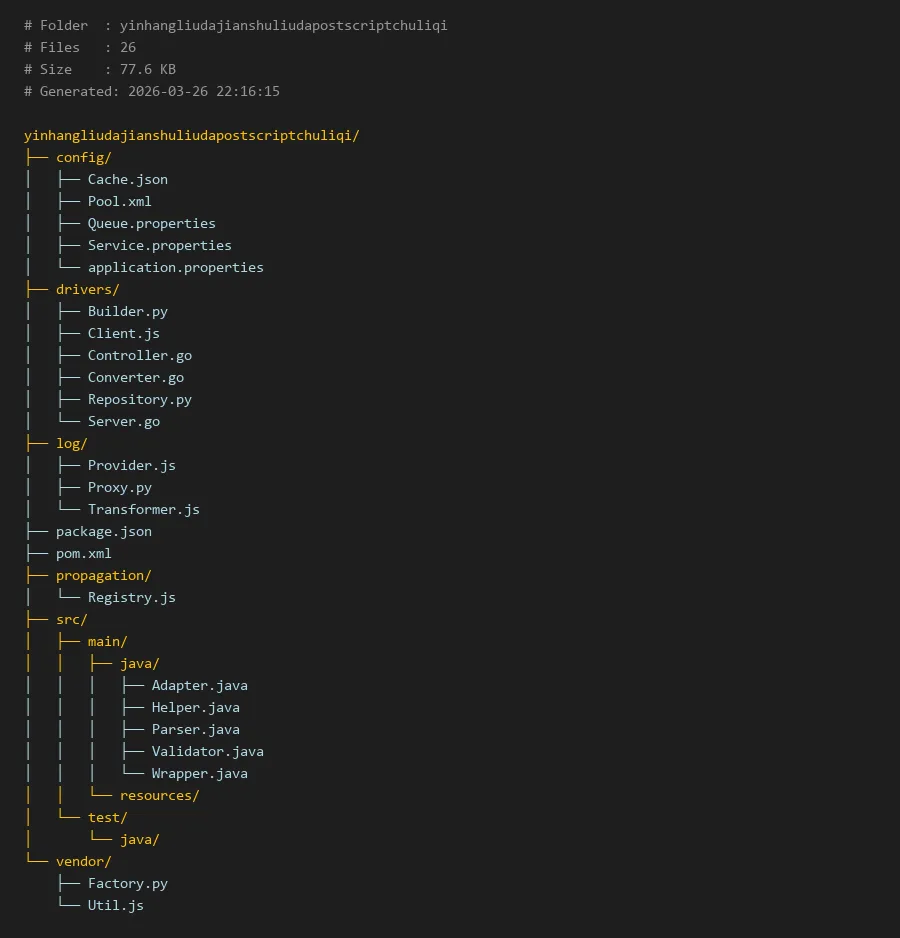The image size is (900, 938).
Task: Select the application.properties file
Action: point(175,268)
